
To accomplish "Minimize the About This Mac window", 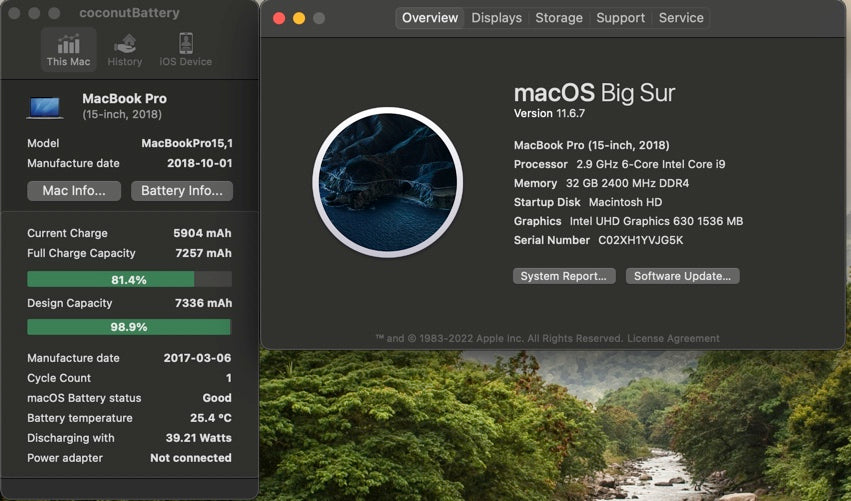I will pyautogui.click(x=299, y=18).
